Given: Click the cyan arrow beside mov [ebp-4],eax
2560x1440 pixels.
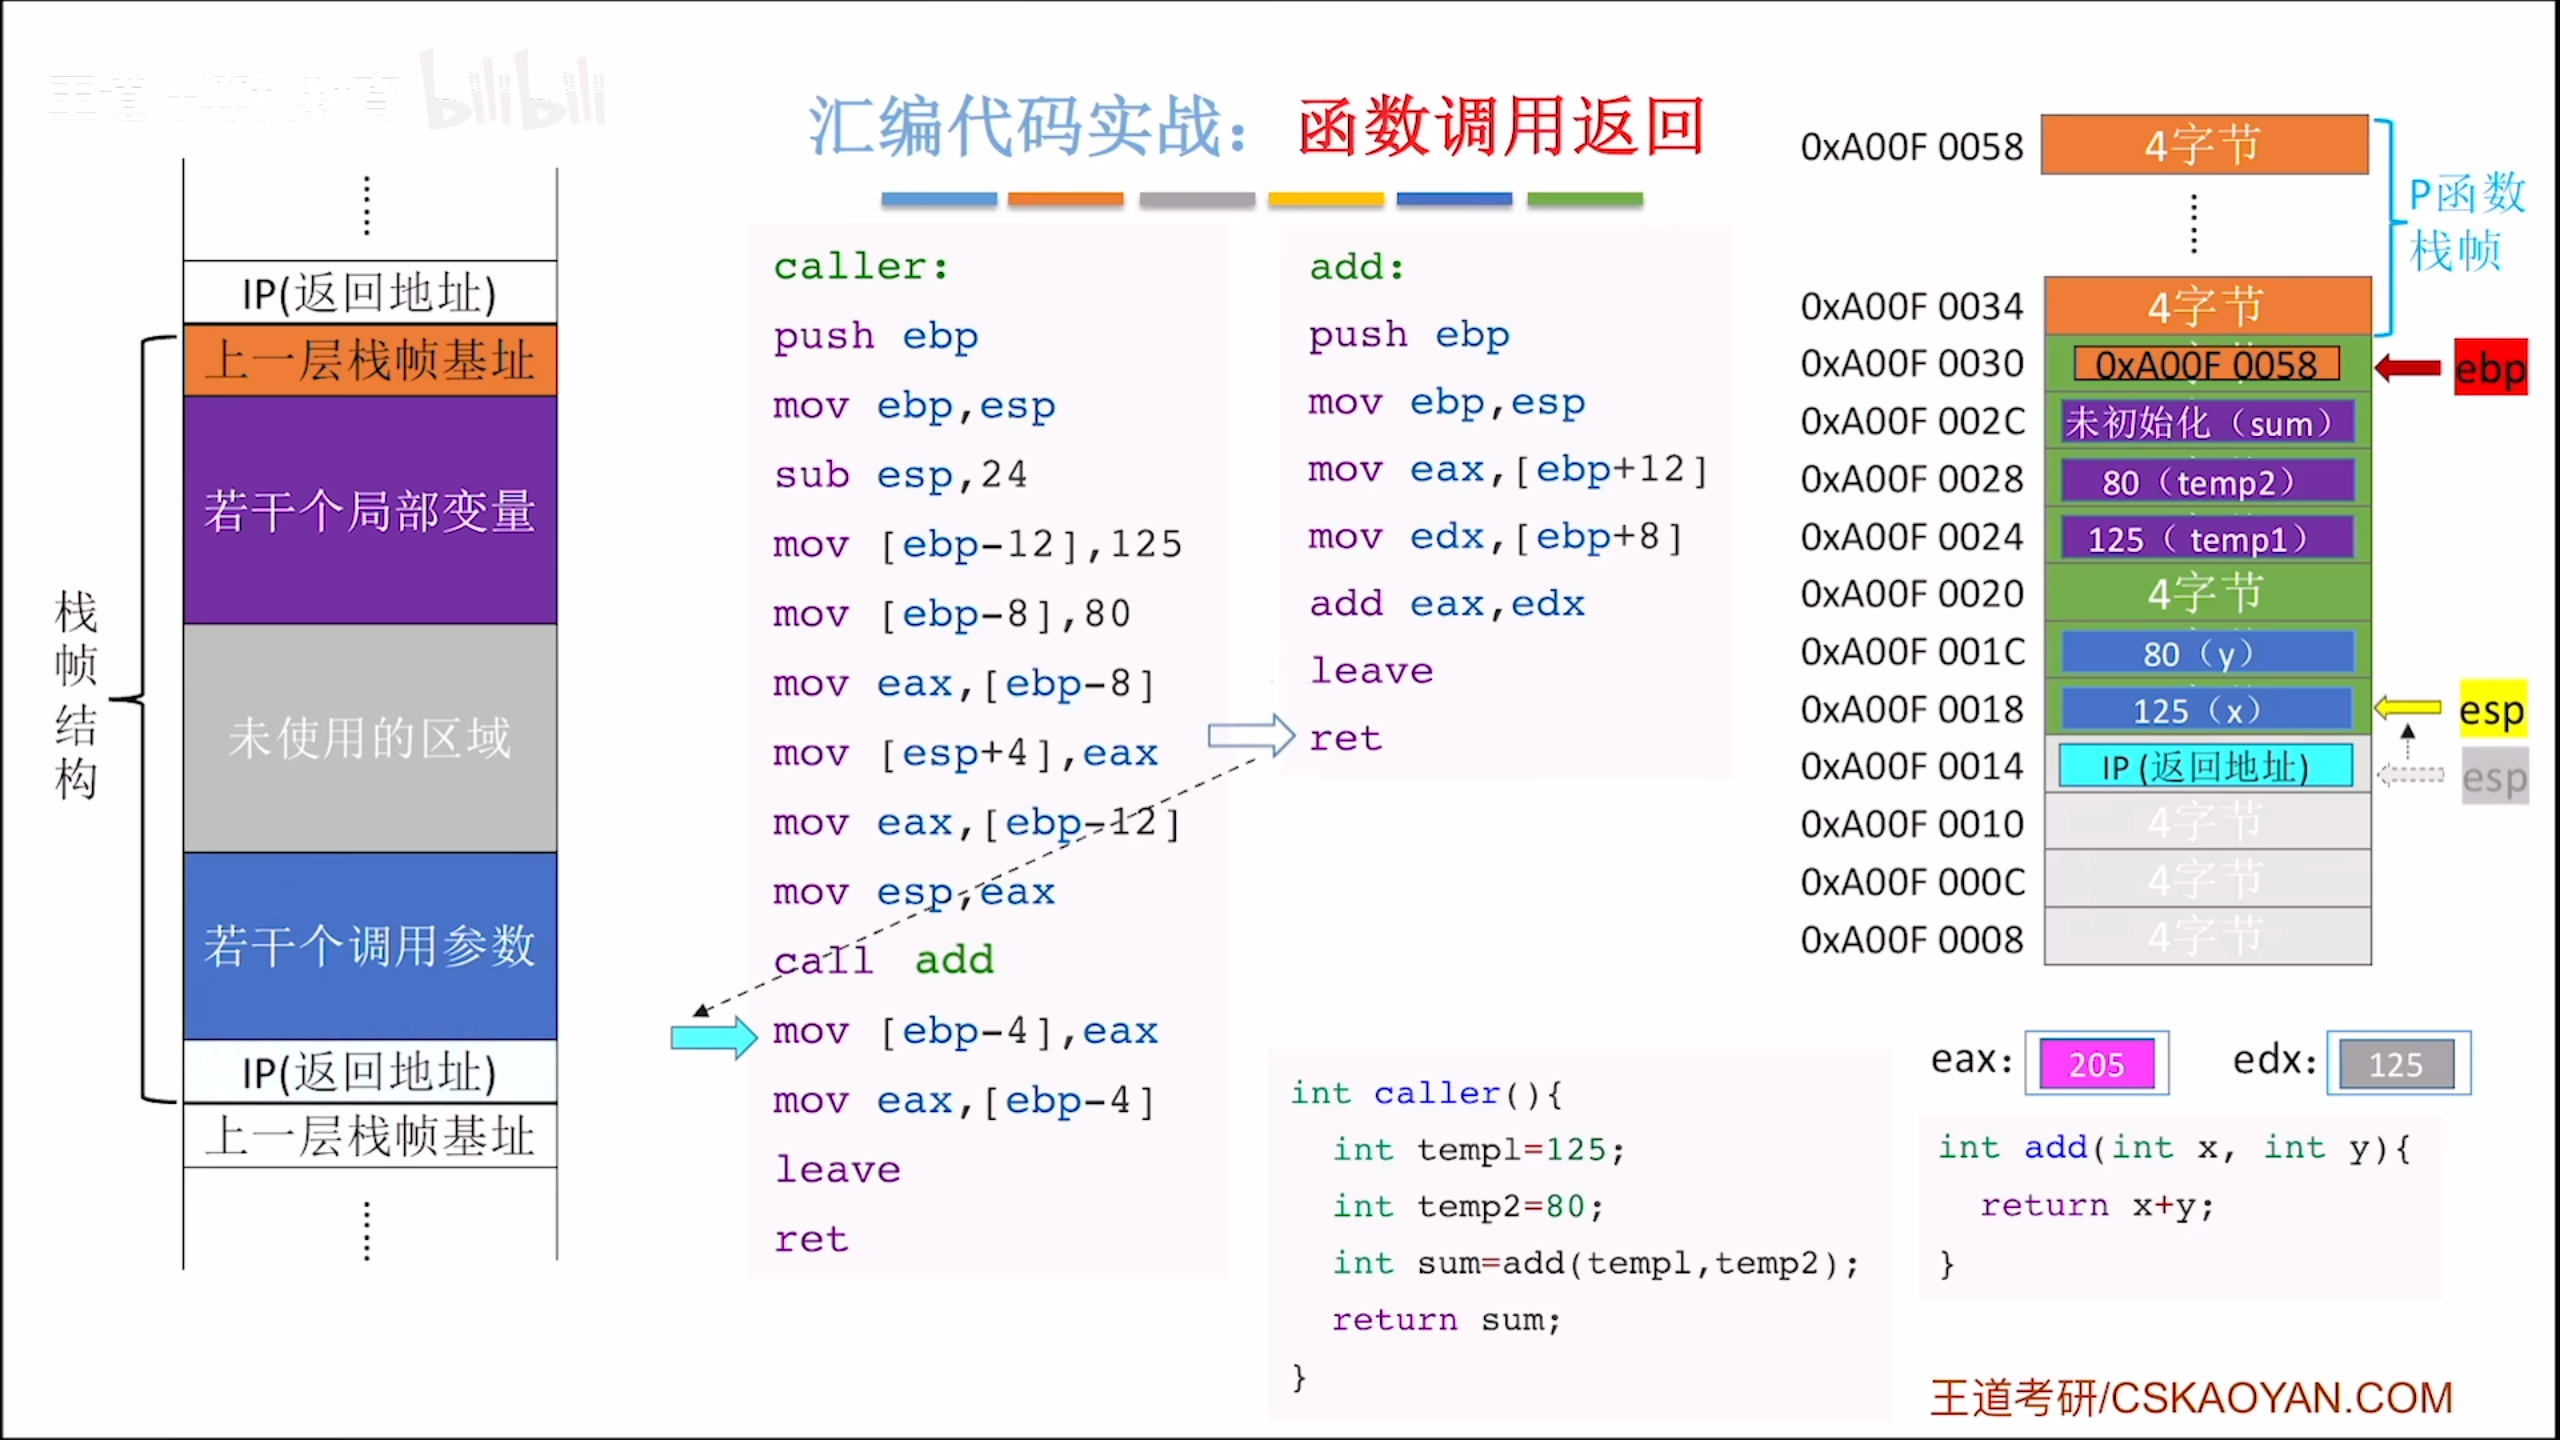Looking at the screenshot, I should click(713, 1036).
